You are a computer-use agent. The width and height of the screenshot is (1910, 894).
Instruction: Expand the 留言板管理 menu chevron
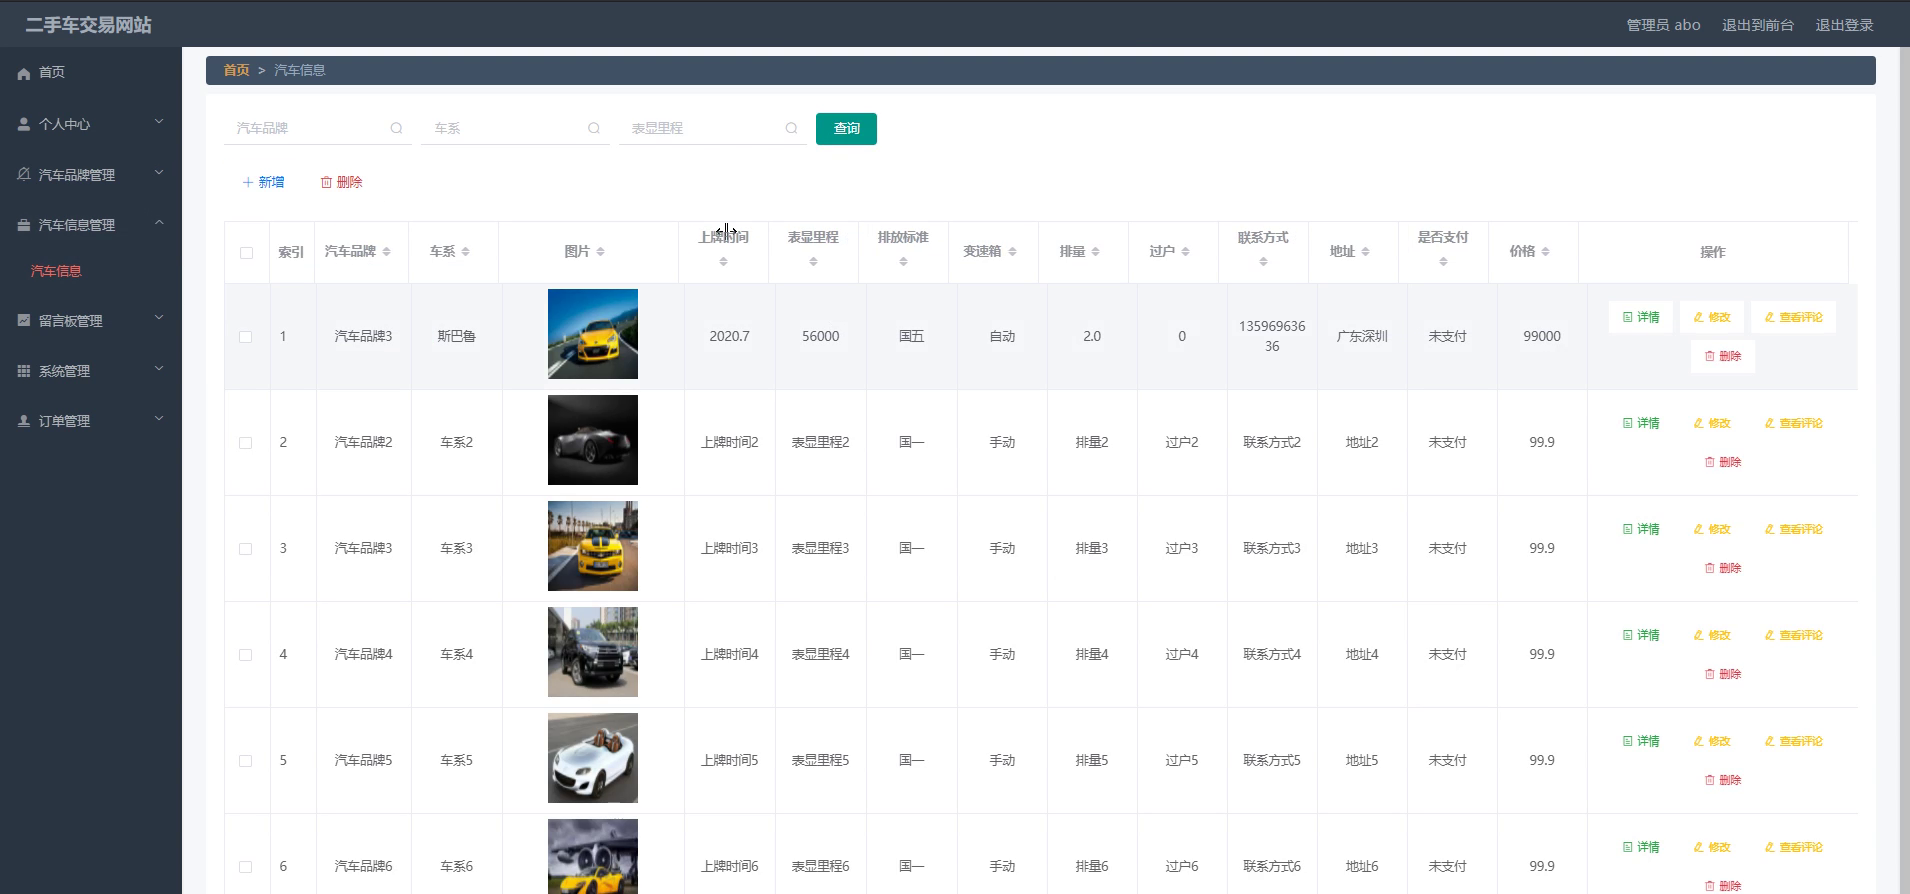click(159, 318)
